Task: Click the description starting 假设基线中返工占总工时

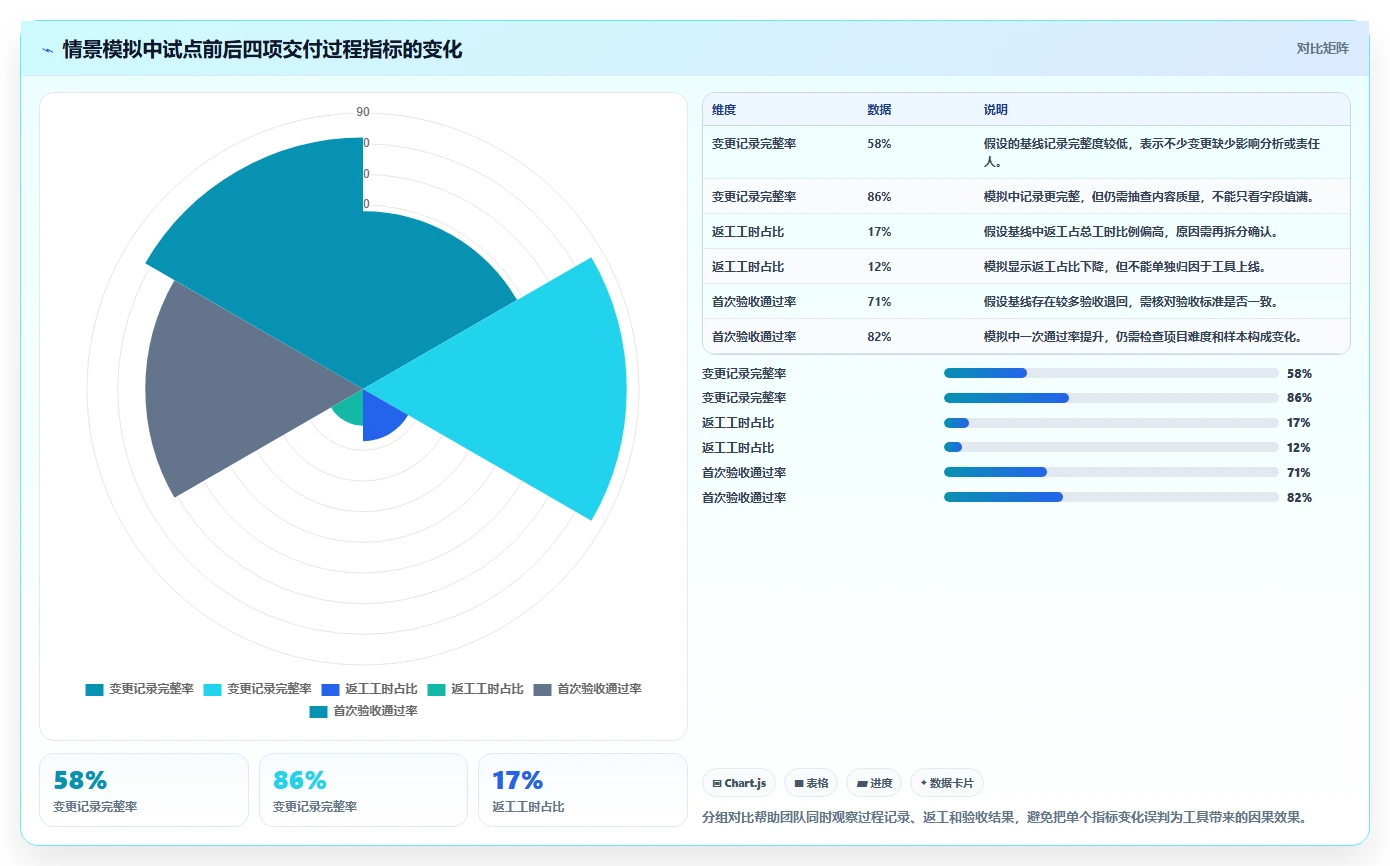Action: (x=1131, y=232)
